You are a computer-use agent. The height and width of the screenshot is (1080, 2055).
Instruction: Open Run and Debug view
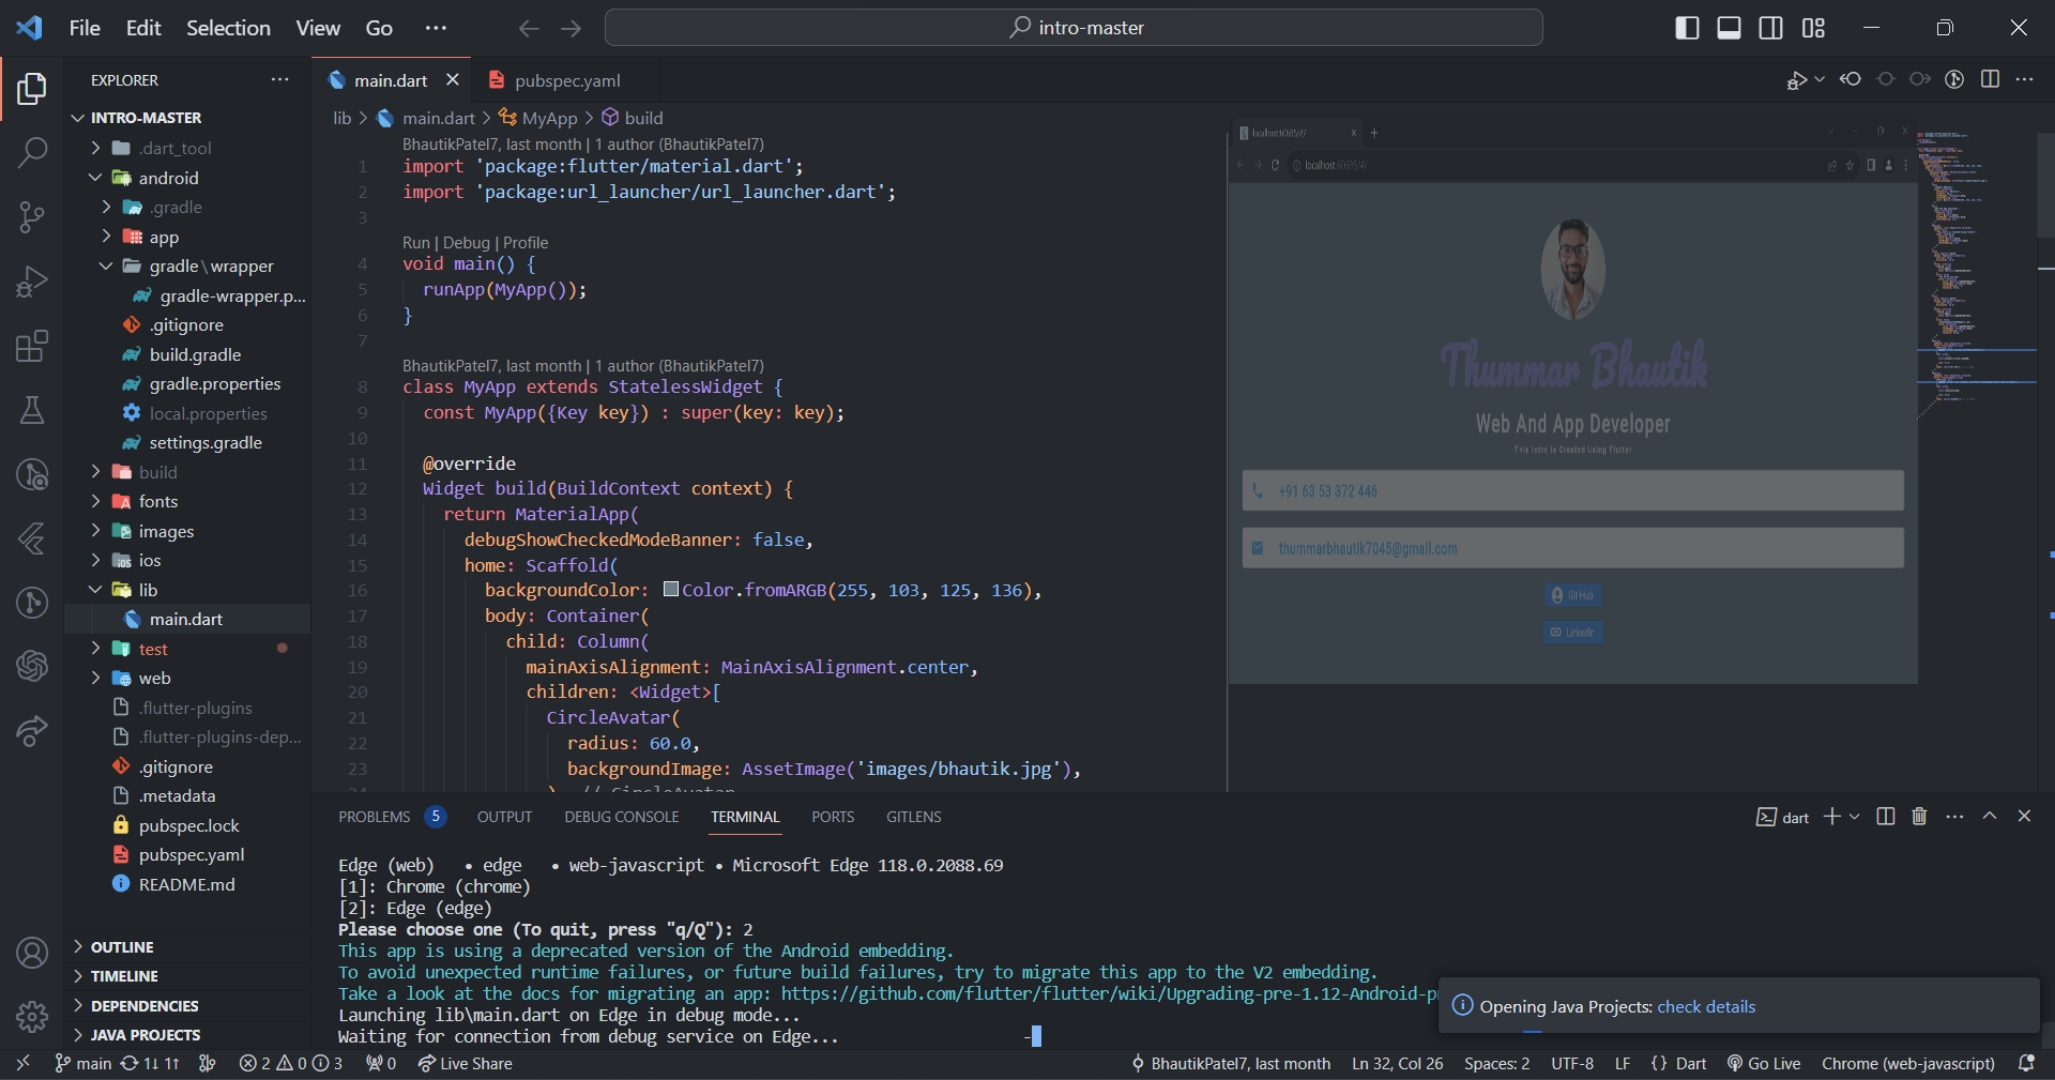(32, 281)
